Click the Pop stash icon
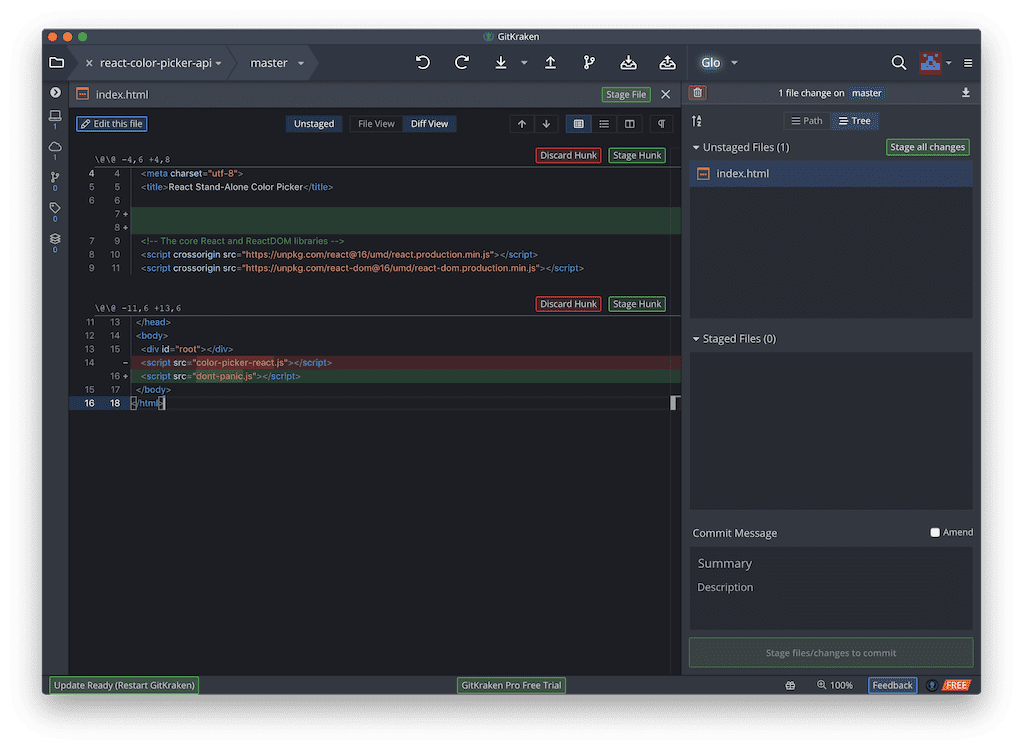 pyautogui.click(x=667, y=63)
